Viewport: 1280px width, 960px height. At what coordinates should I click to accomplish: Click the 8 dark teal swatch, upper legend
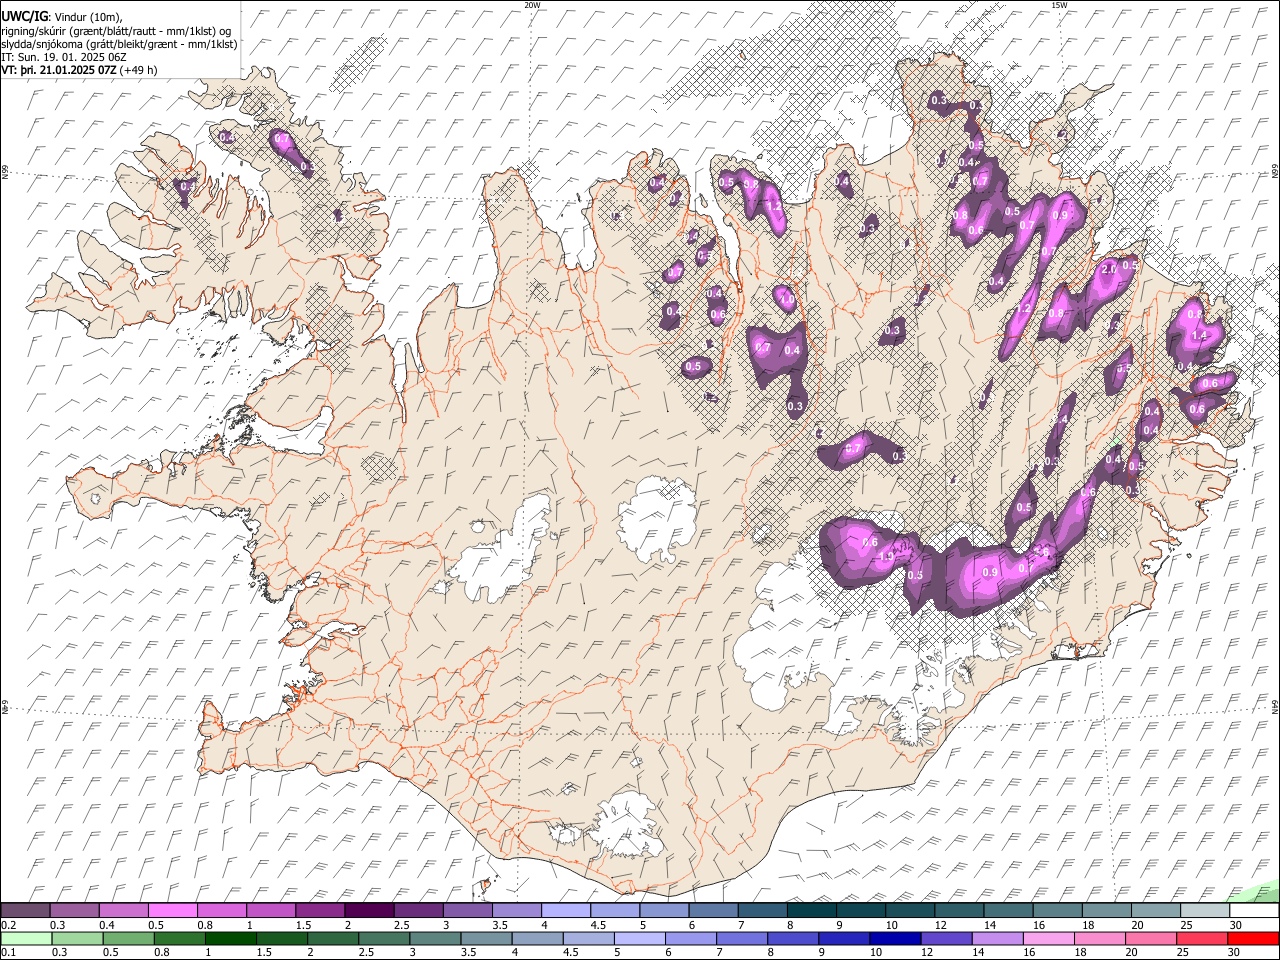[811, 911]
